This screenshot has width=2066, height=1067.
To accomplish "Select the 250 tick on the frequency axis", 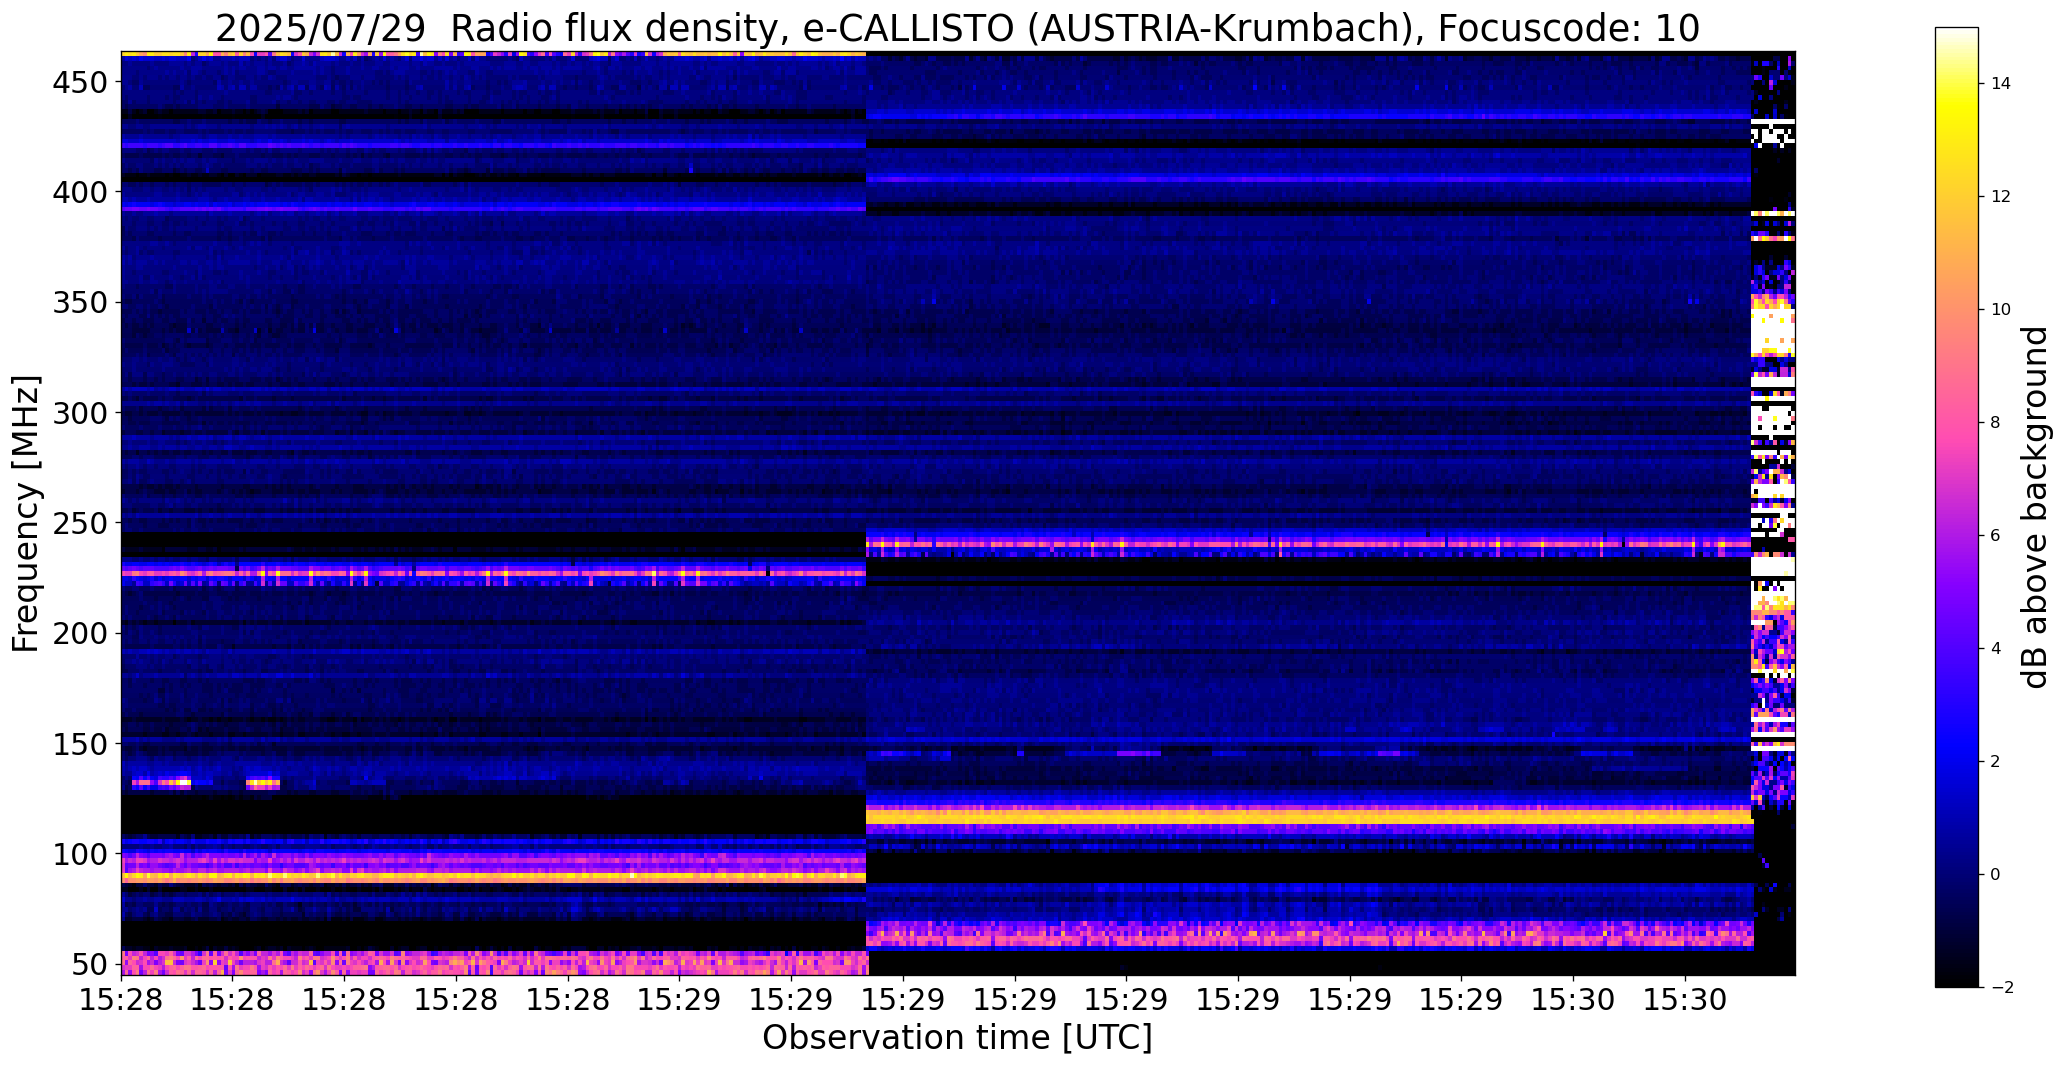I will (79, 523).
